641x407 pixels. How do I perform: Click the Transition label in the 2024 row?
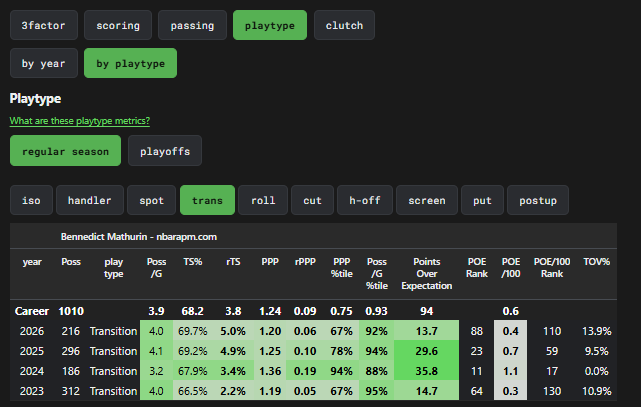click(x=114, y=371)
